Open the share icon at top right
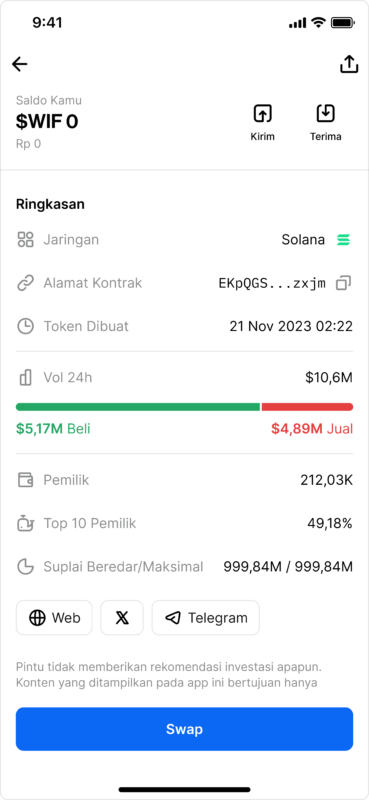The image size is (369, 800). 349,64
